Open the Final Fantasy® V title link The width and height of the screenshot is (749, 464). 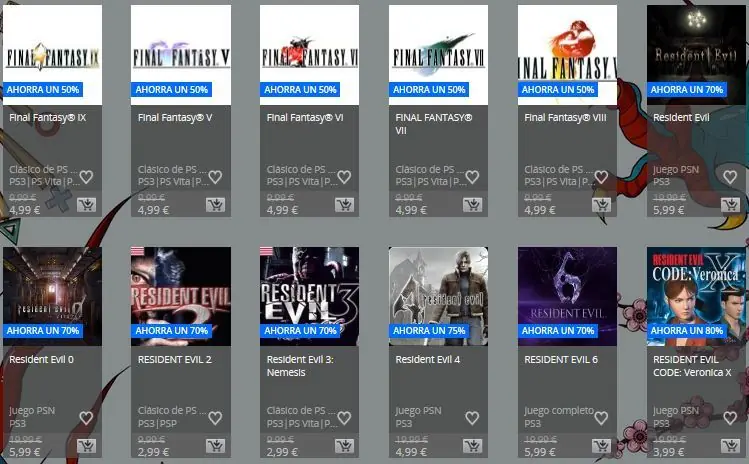(x=175, y=118)
